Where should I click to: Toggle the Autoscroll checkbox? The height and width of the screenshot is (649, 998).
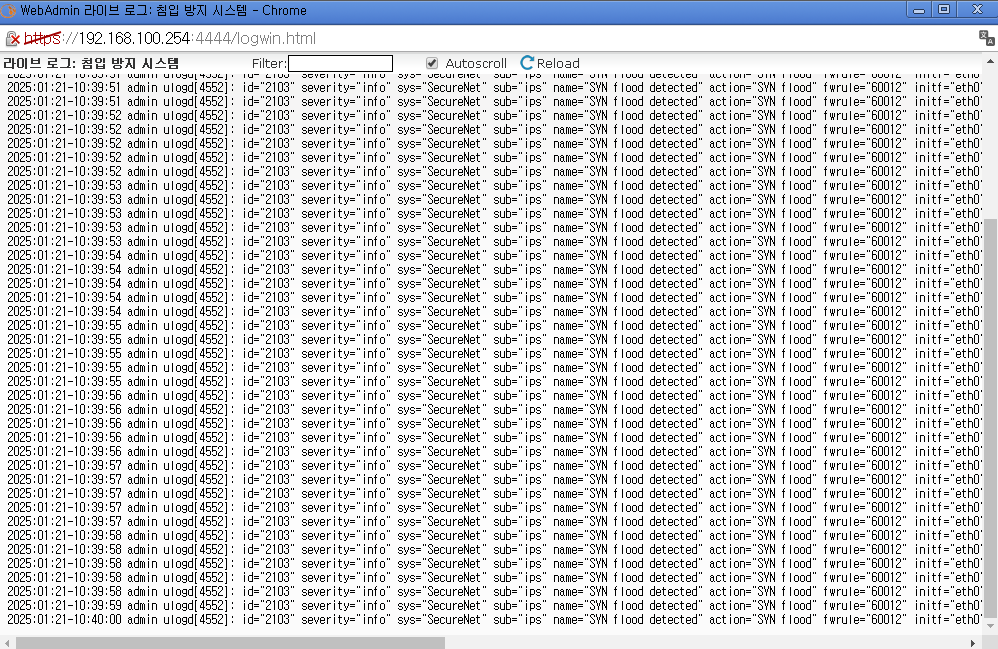coord(432,63)
